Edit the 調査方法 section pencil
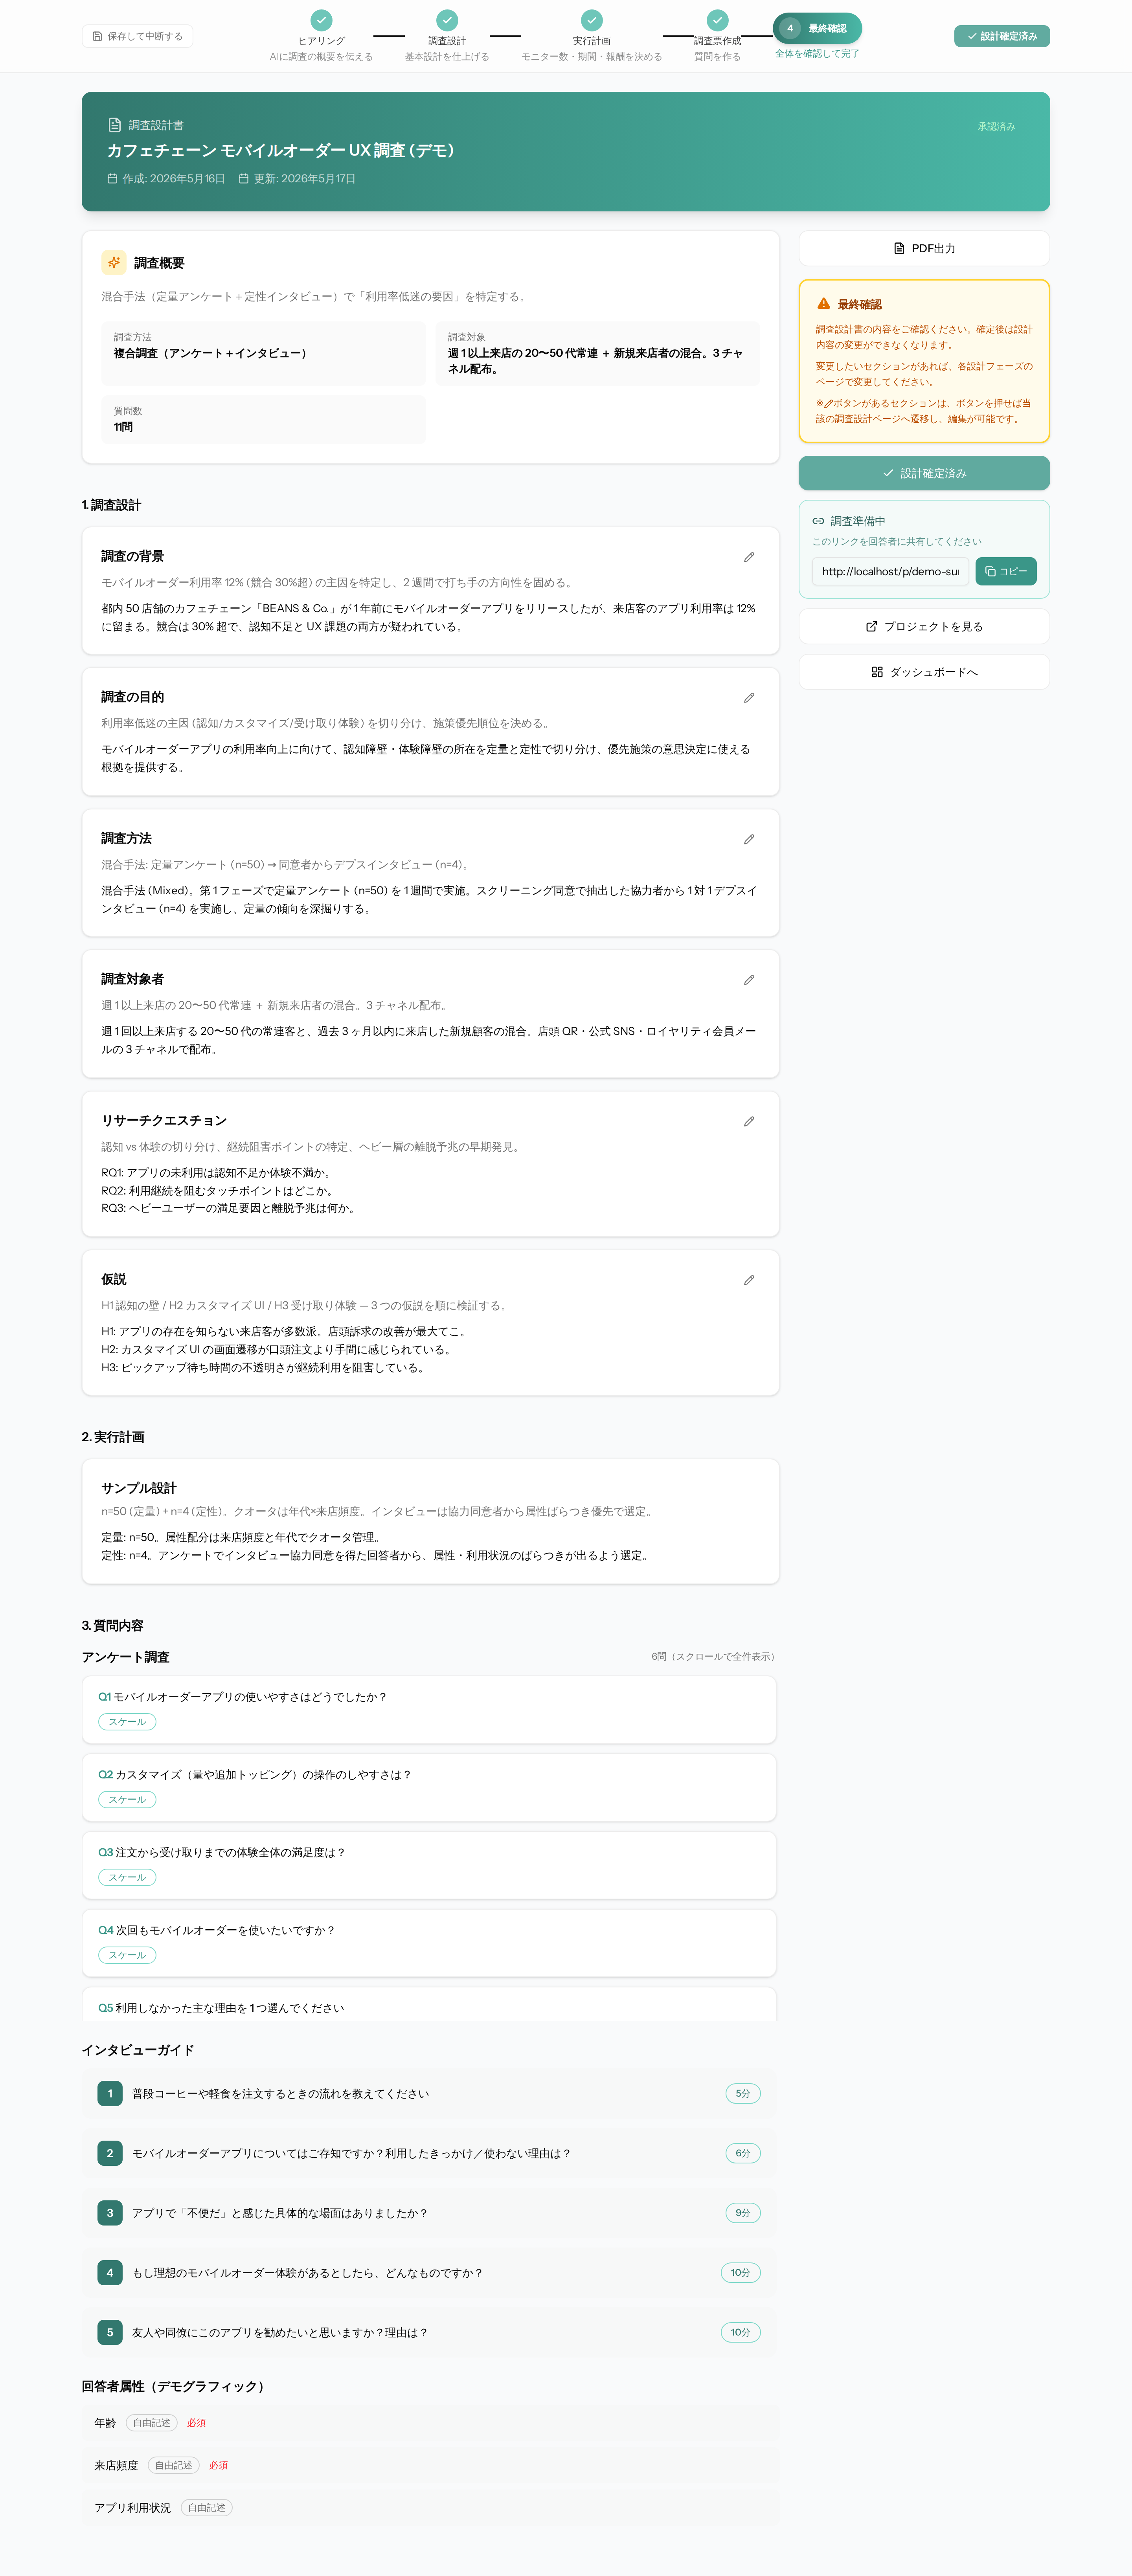The image size is (1132, 2576). pyautogui.click(x=749, y=839)
